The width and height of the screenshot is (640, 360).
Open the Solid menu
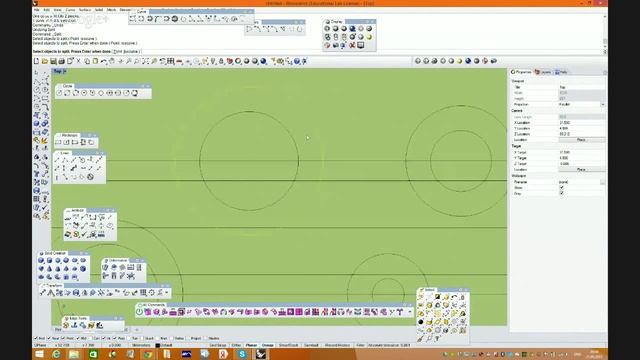99,10
